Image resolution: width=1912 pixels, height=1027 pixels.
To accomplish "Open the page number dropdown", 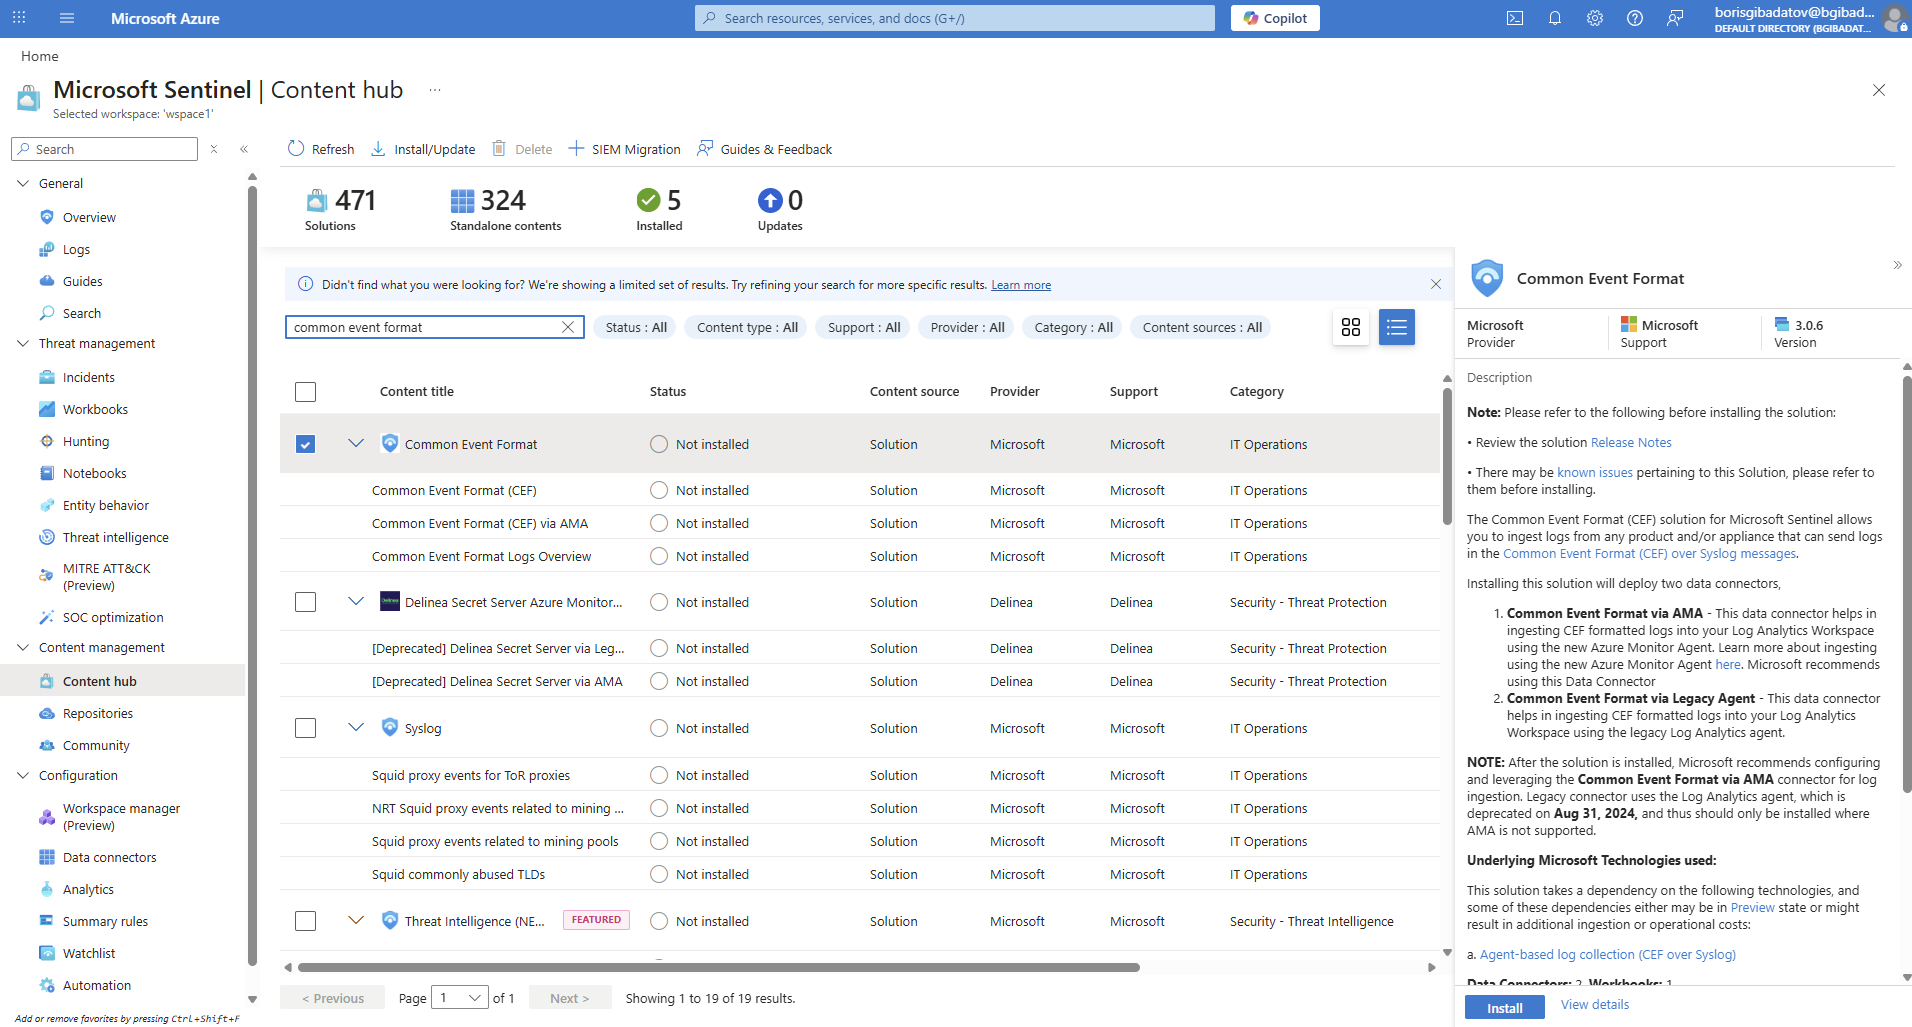I will pos(460,998).
